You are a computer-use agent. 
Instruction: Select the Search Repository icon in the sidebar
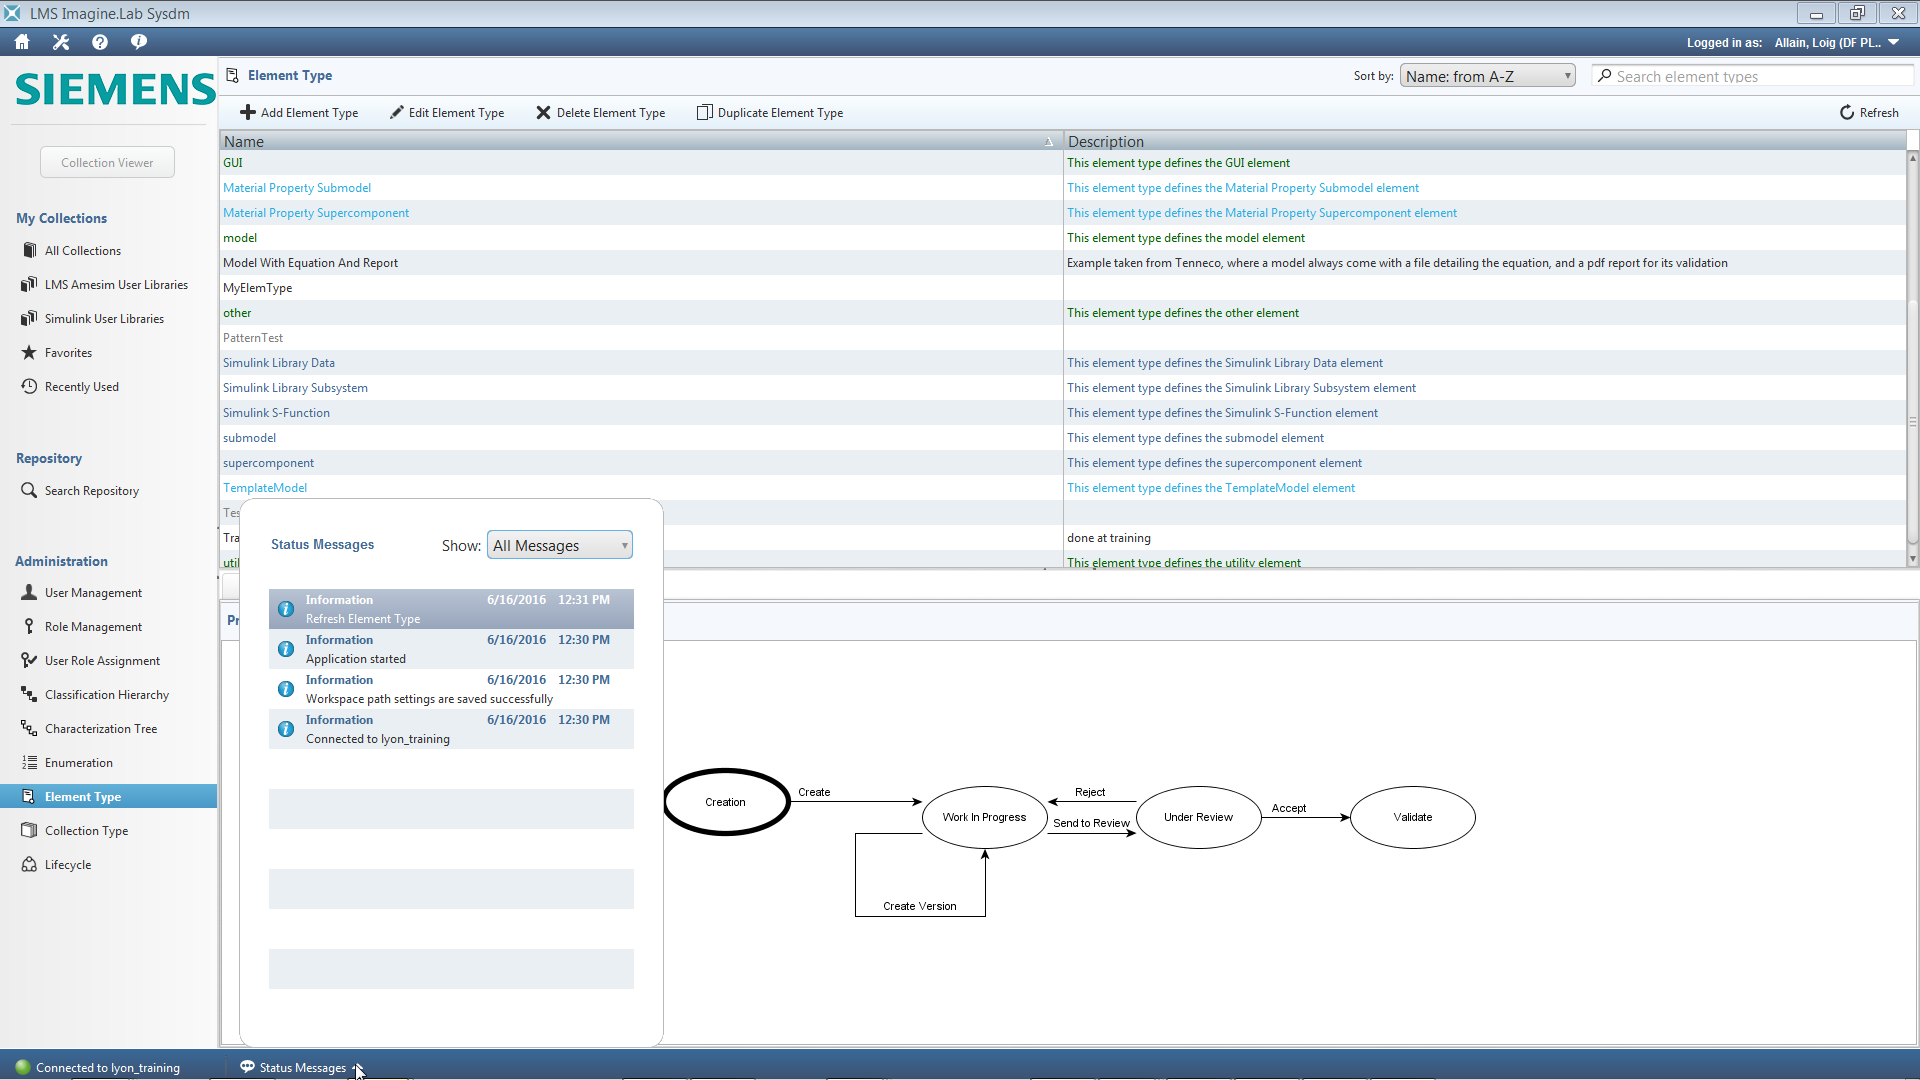29,490
